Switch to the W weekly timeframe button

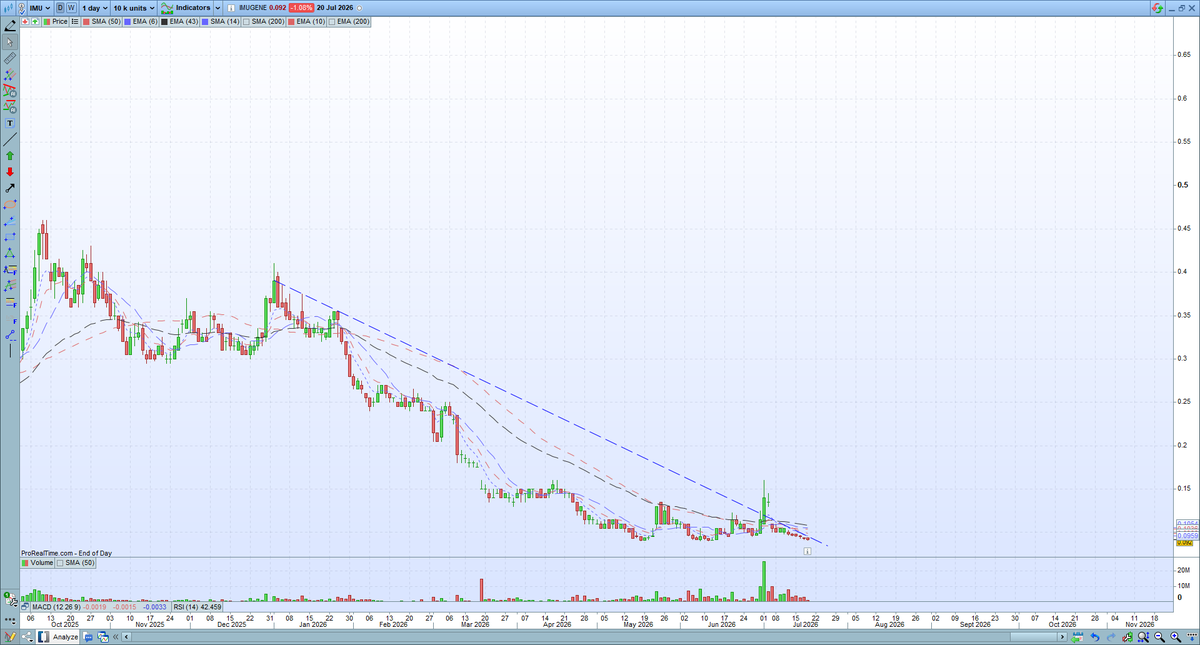(x=71, y=8)
